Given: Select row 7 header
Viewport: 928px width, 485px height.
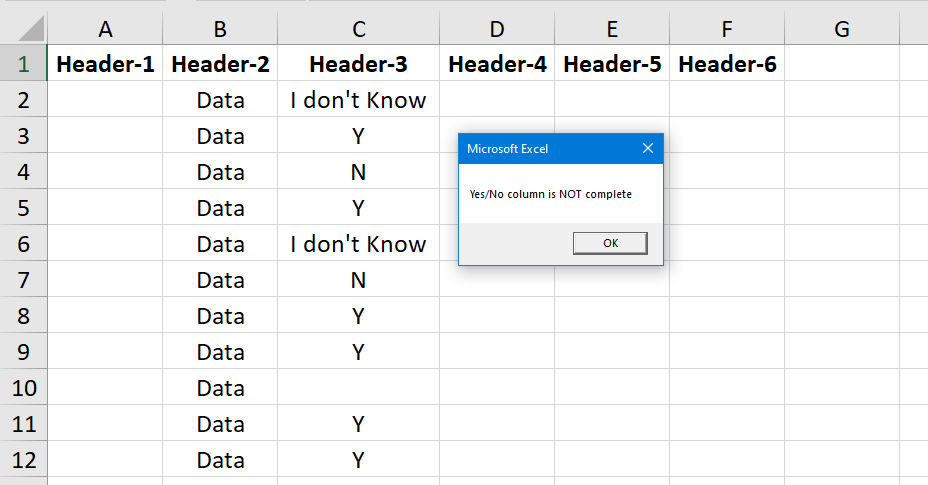Looking at the screenshot, I should tap(24, 280).
